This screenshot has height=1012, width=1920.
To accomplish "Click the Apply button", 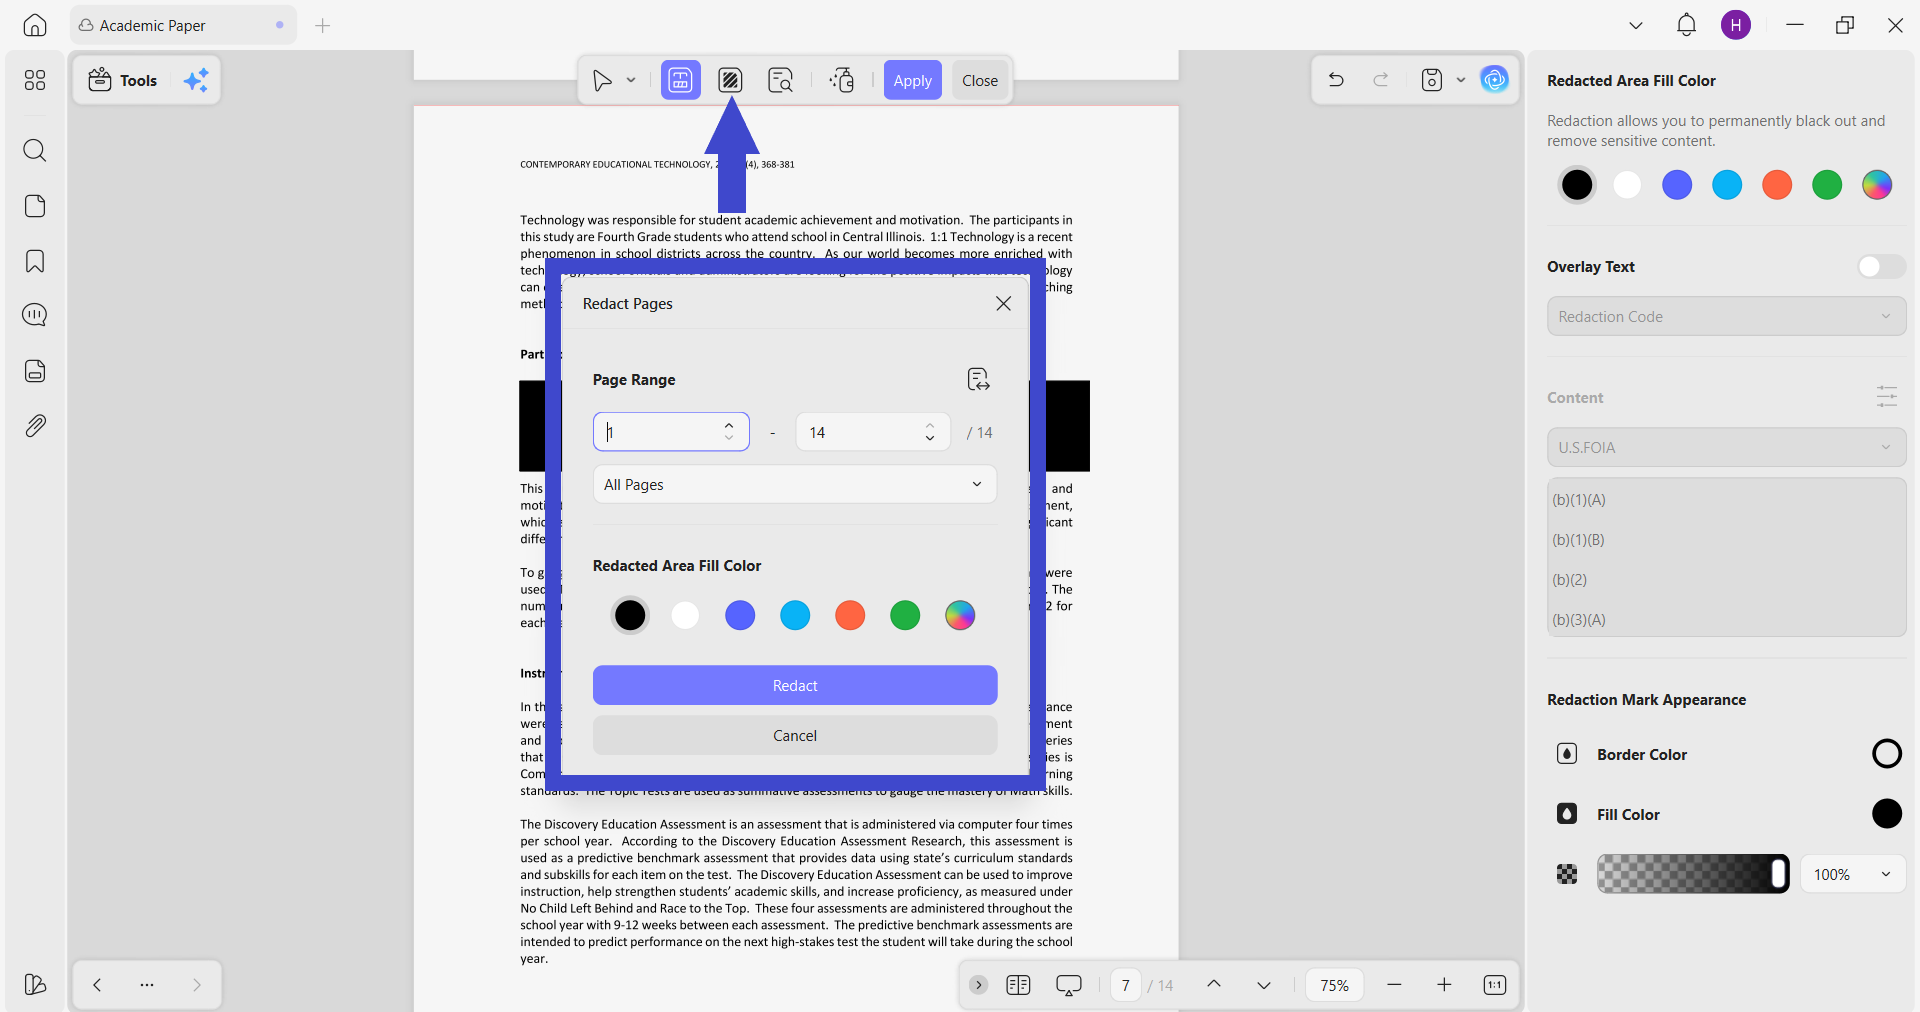I will [912, 80].
